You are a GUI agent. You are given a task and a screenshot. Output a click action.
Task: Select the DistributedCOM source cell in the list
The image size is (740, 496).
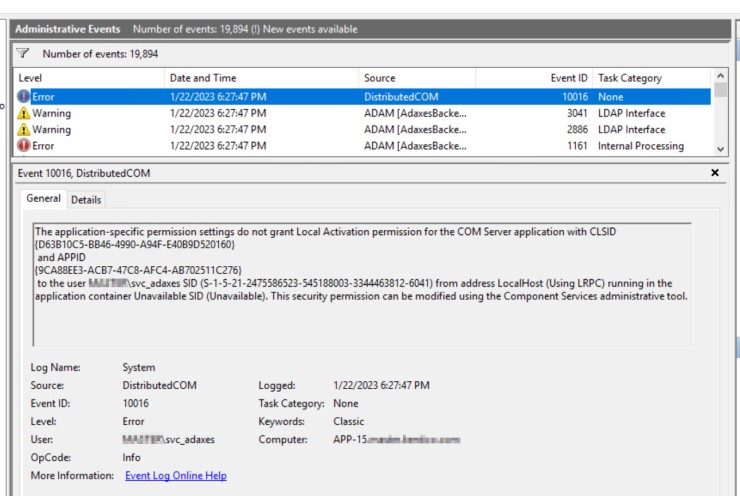(400, 96)
